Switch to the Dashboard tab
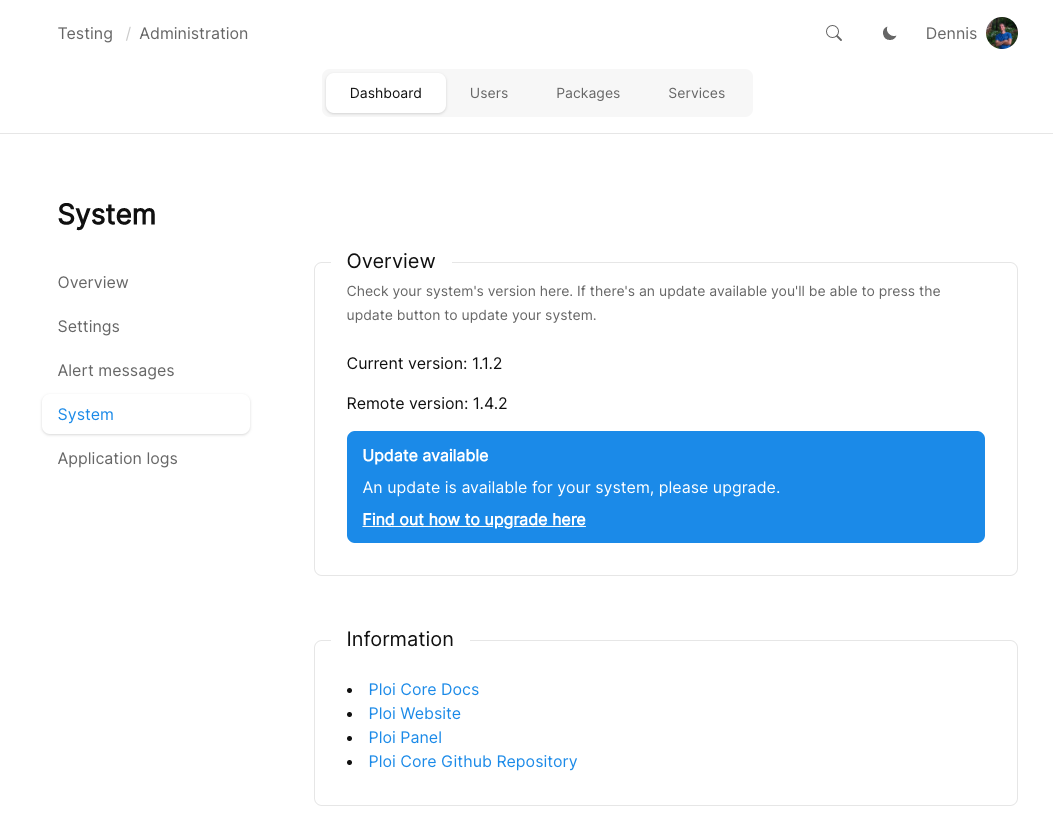The height and width of the screenshot is (834, 1053). click(x=385, y=93)
